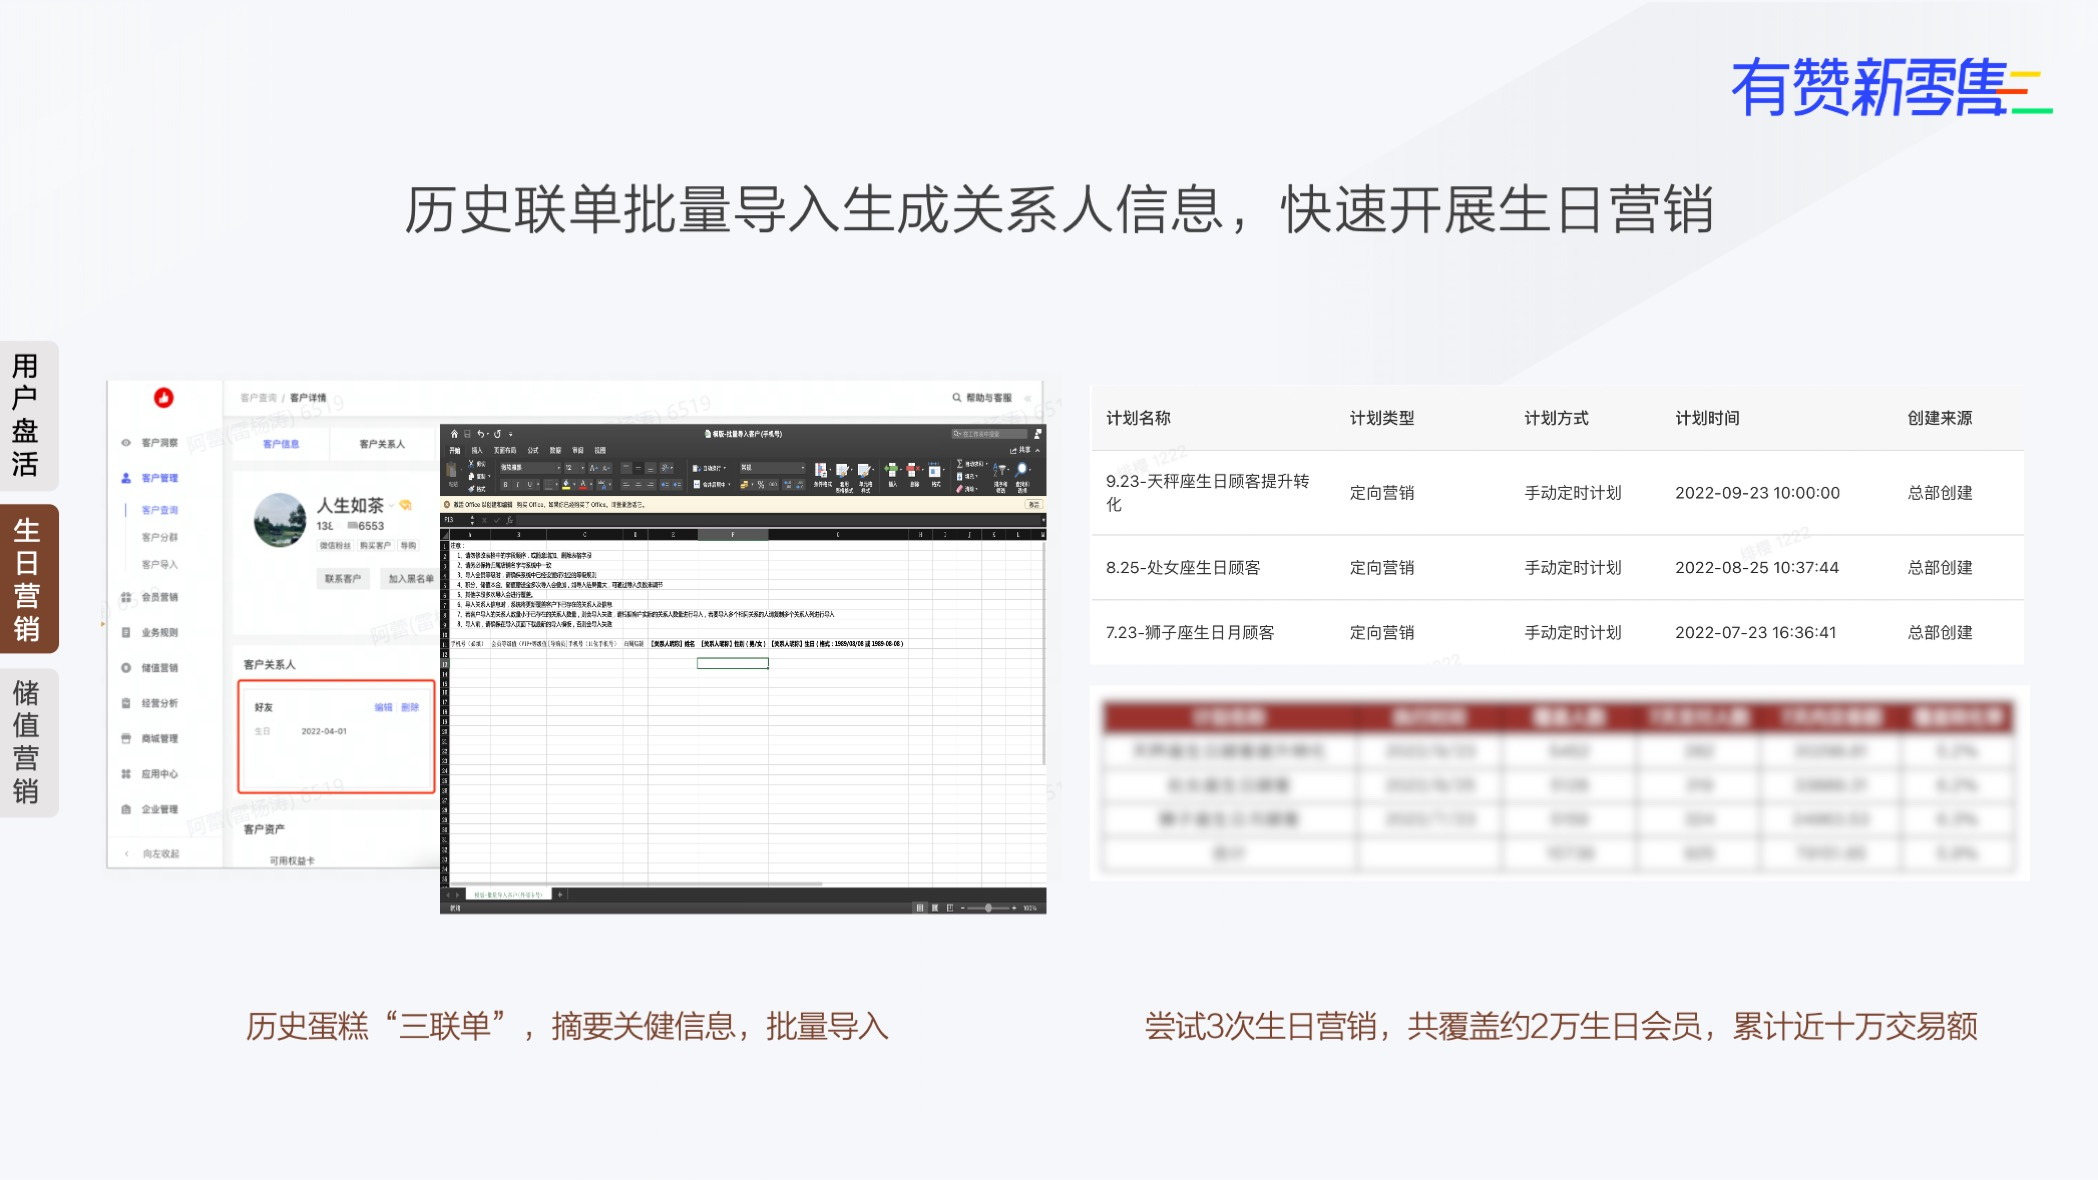
Task: Click Excel redo arrow
Action: [497, 434]
